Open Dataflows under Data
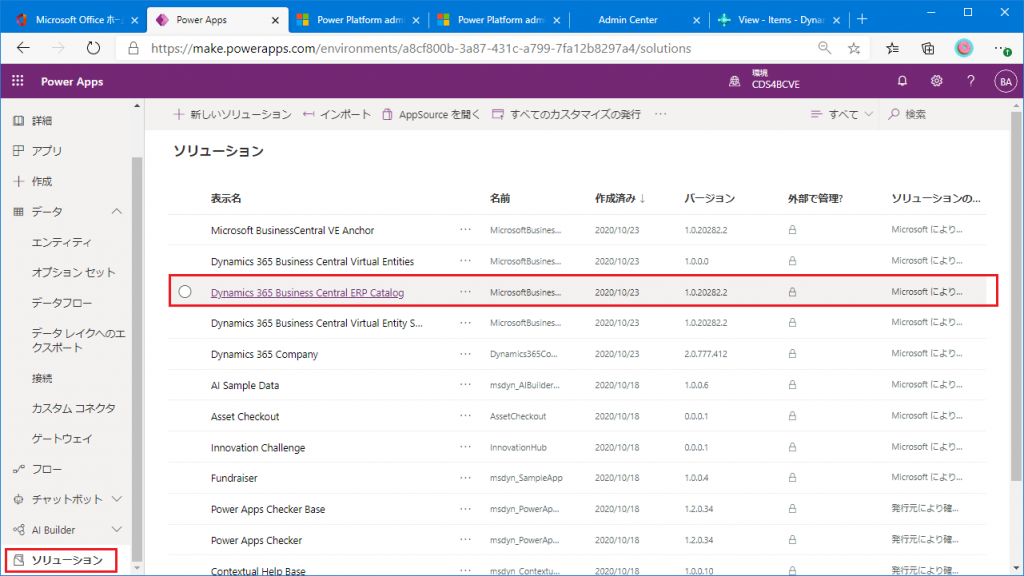Image resolution: width=1024 pixels, height=576 pixels. coord(62,303)
